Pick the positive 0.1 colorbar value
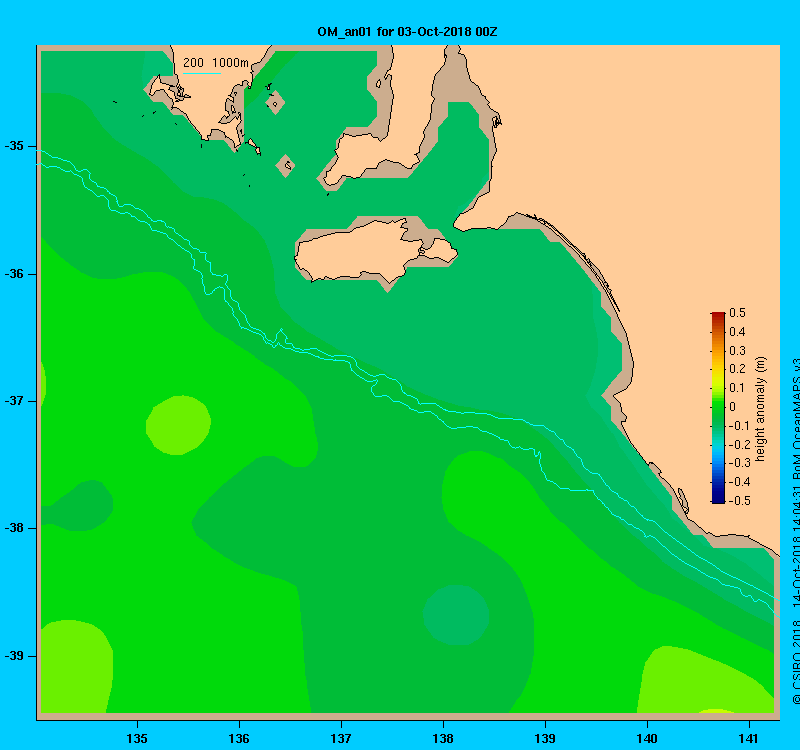 737,388
